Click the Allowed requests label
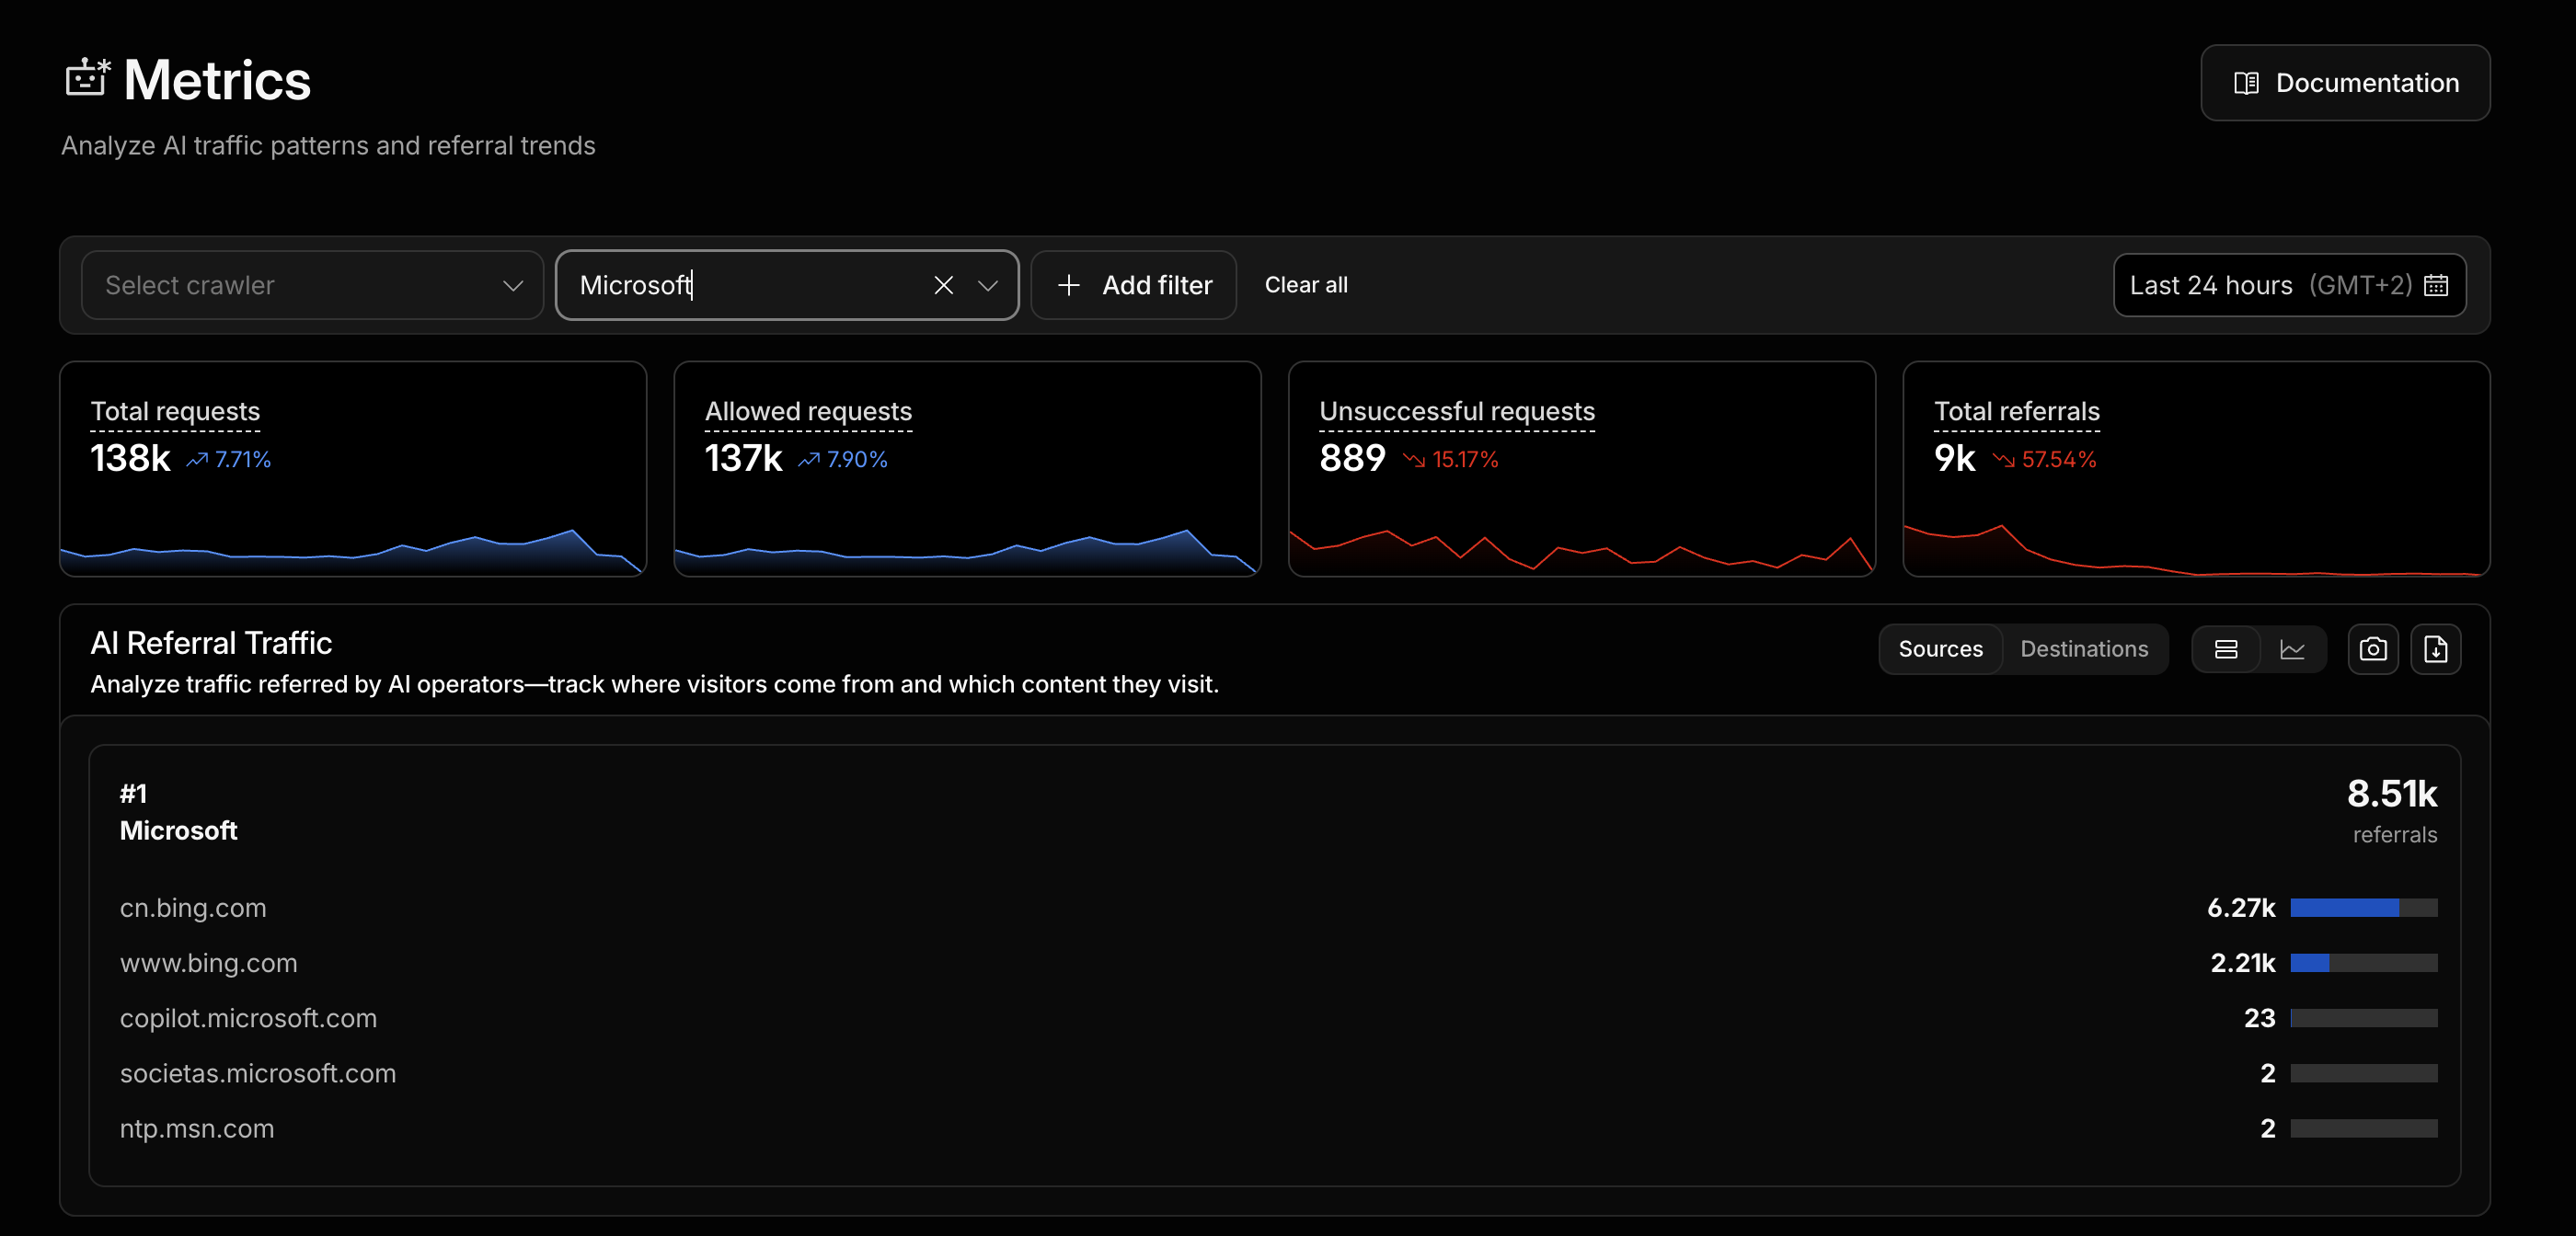2576x1236 pixels. pos(808,411)
